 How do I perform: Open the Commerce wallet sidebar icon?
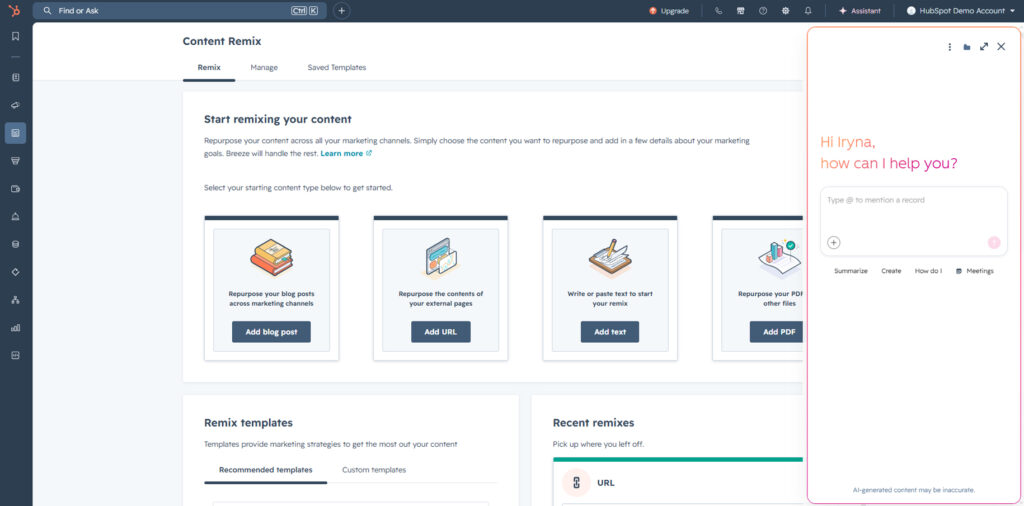click(x=16, y=189)
